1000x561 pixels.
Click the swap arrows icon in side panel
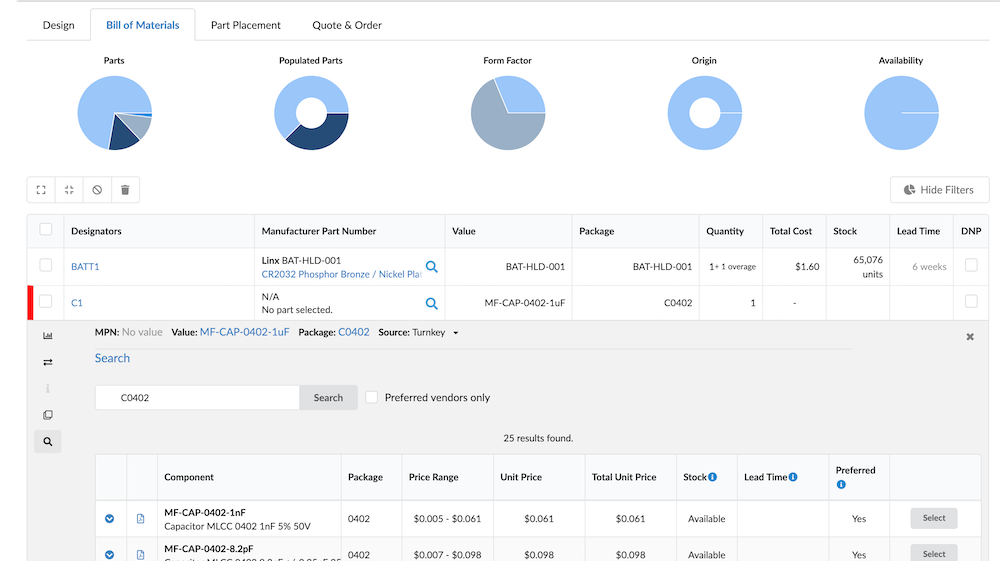pyautogui.click(x=47, y=362)
